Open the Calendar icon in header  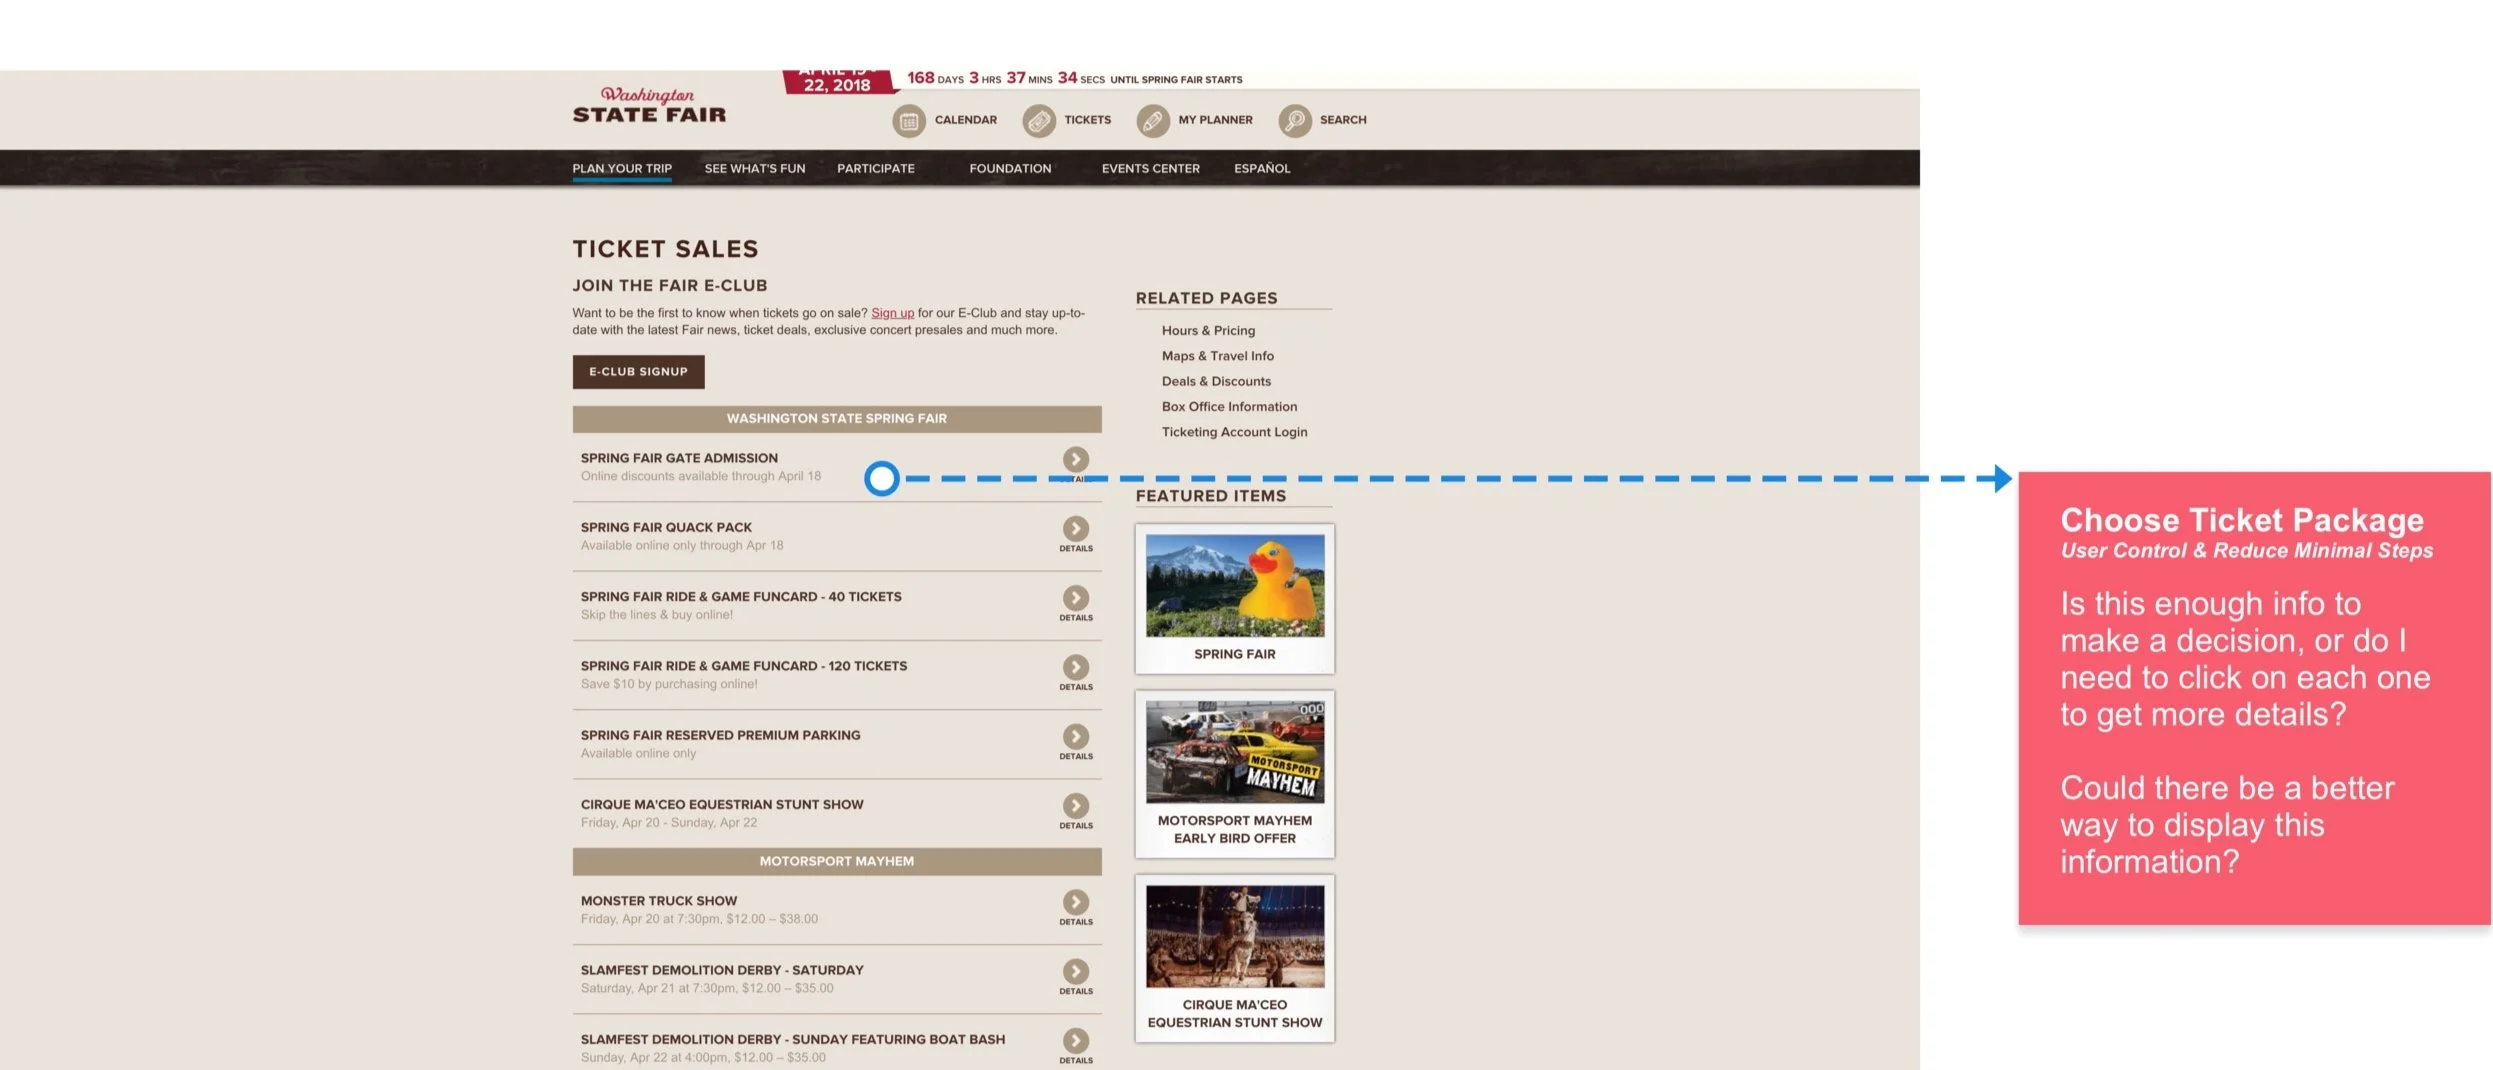pyautogui.click(x=908, y=121)
